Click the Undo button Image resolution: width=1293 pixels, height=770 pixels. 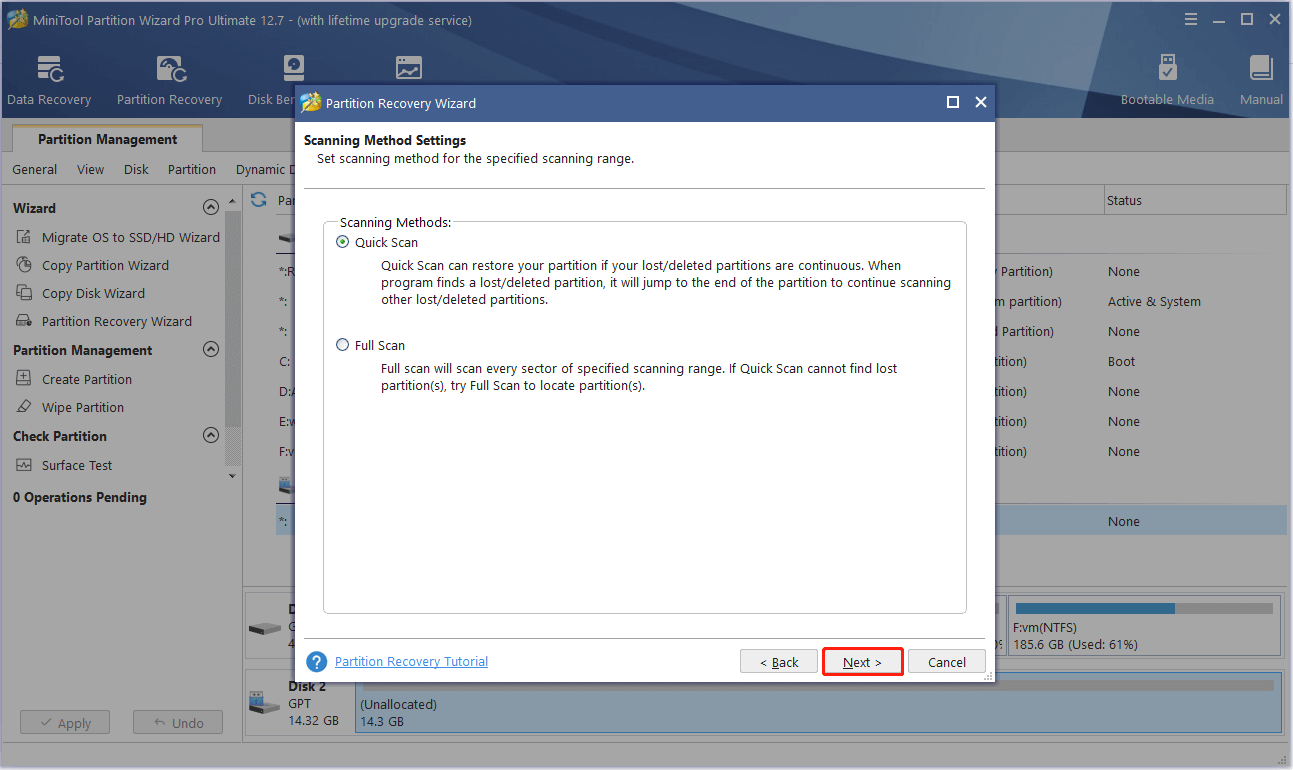coord(178,723)
